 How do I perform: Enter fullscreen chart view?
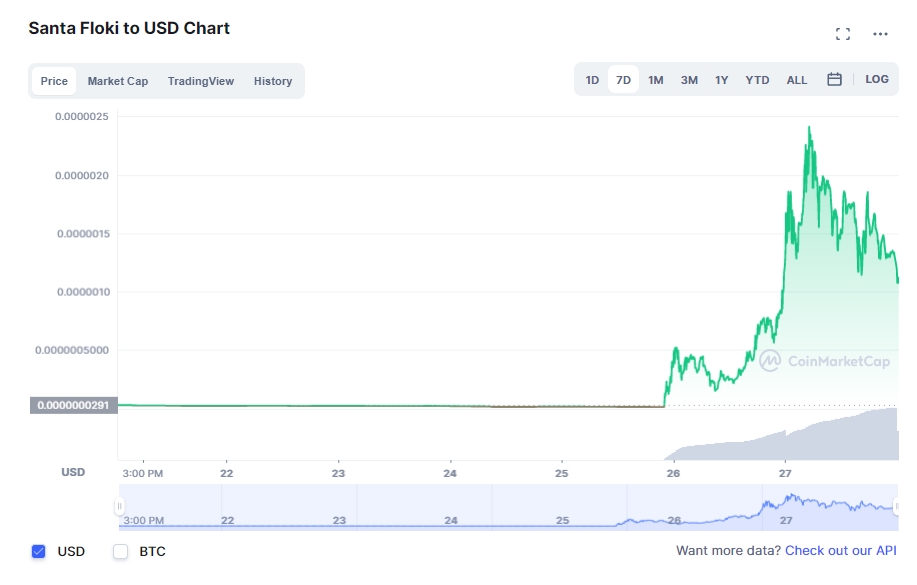[843, 34]
